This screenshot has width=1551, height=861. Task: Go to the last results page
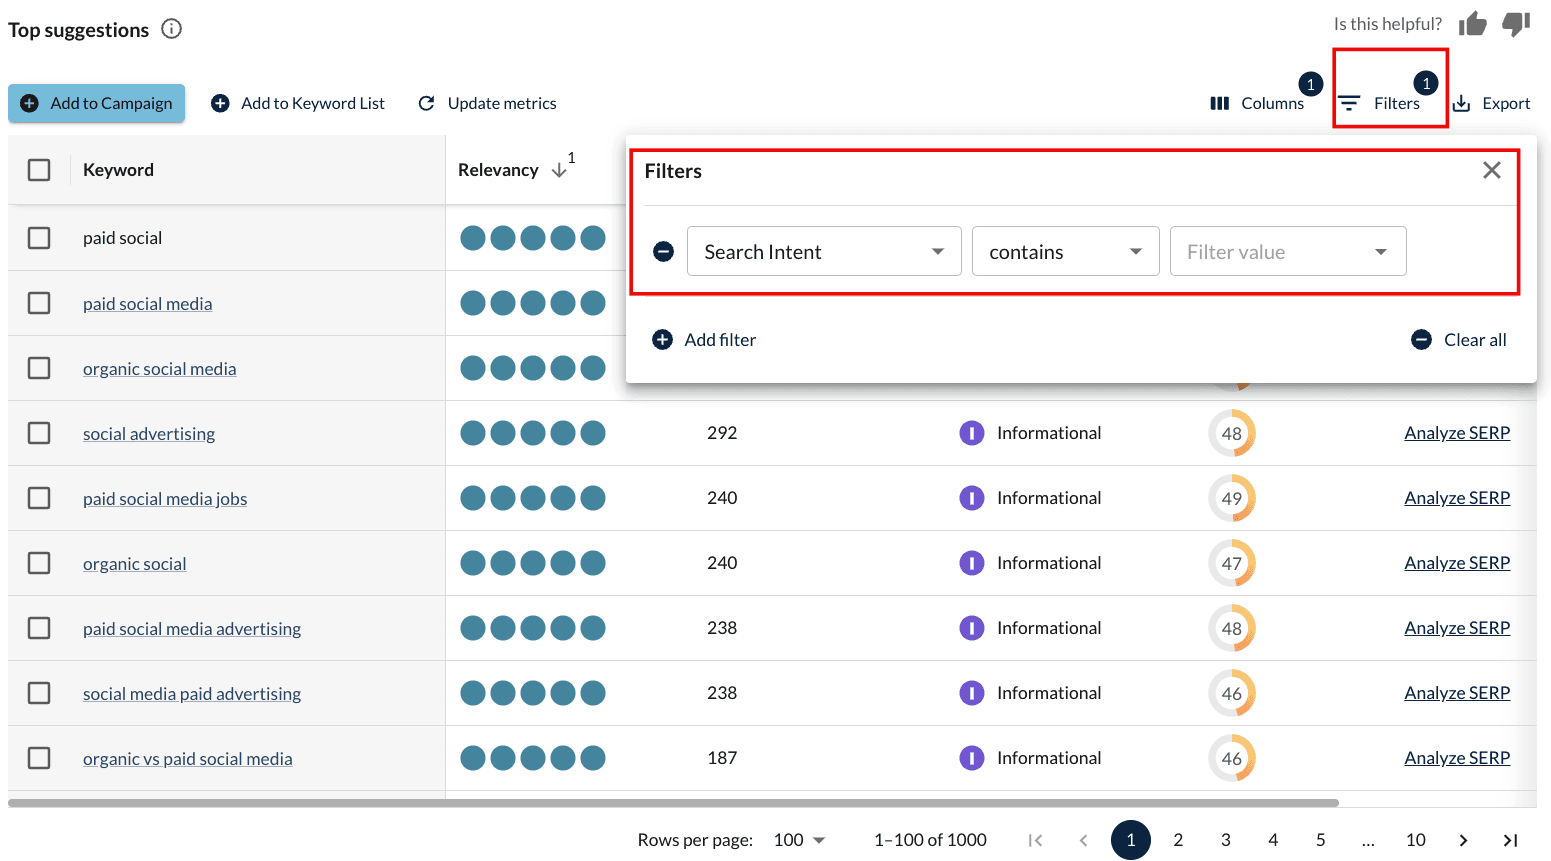click(1511, 840)
